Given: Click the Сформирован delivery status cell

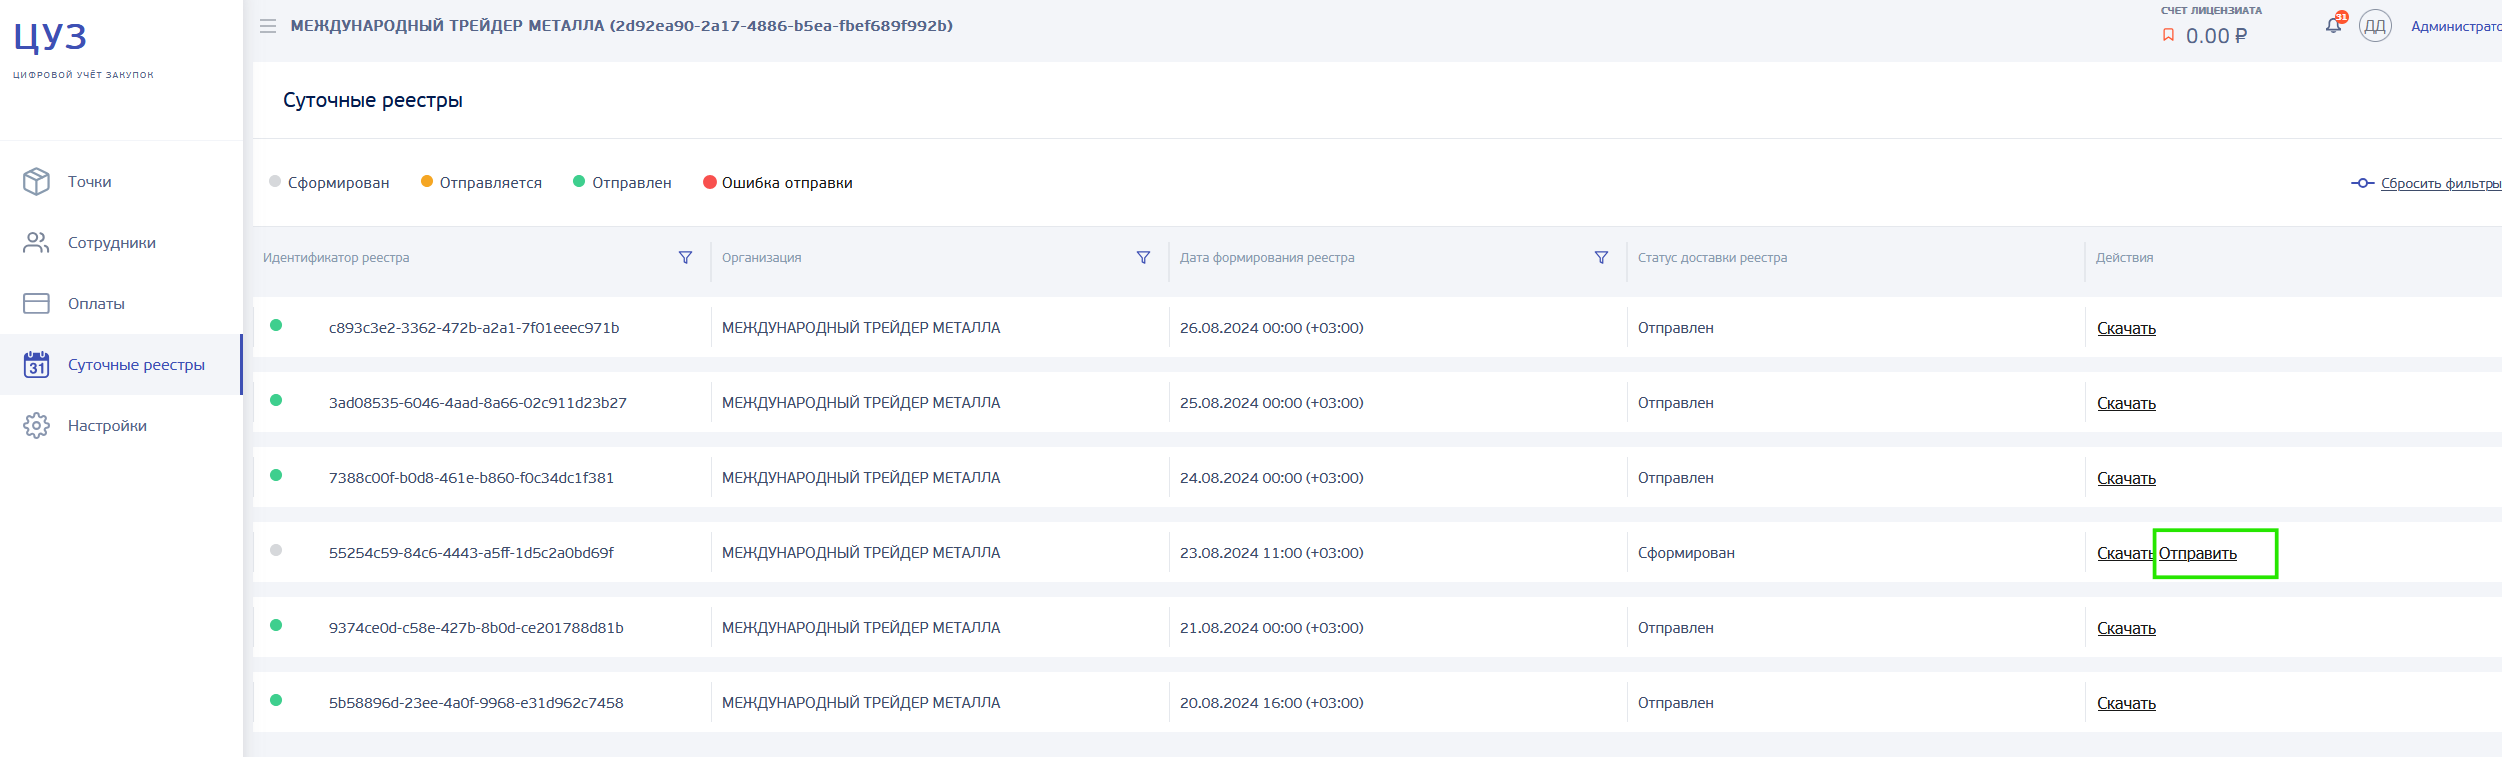Looking at the screenshot, I should (x=1686, y=552).
